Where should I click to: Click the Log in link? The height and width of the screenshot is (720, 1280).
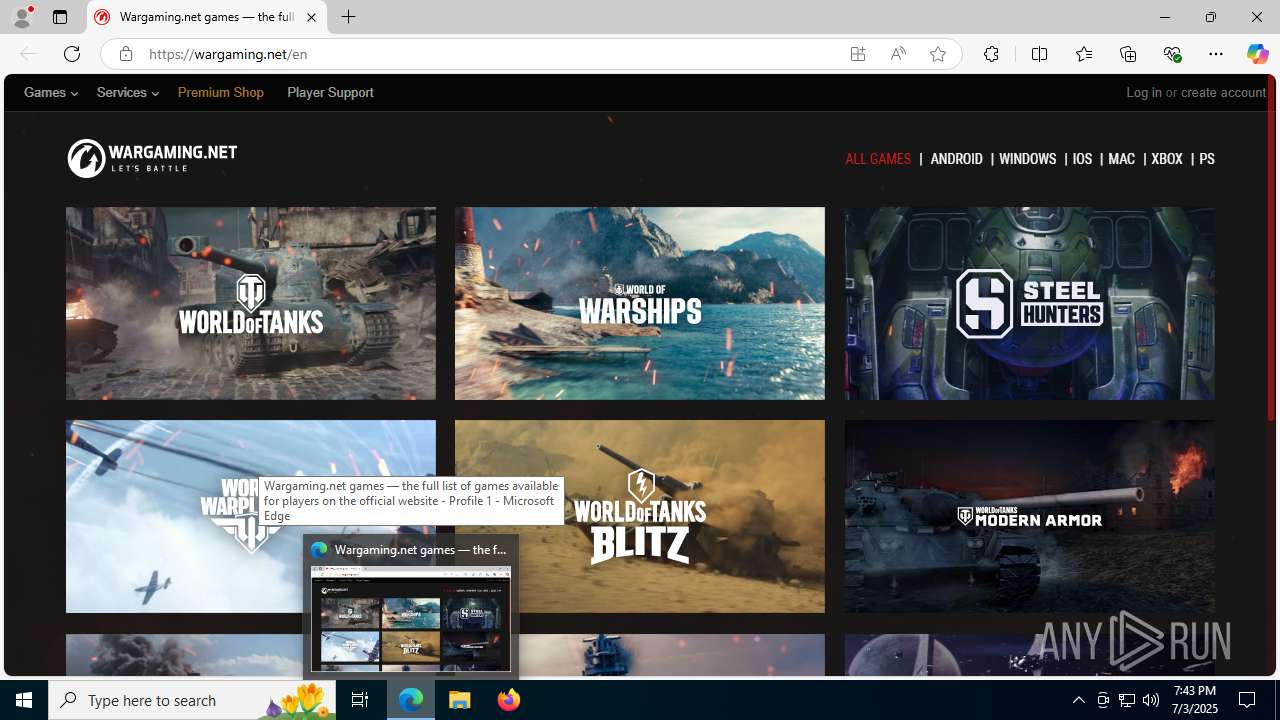pos(1144,92)
